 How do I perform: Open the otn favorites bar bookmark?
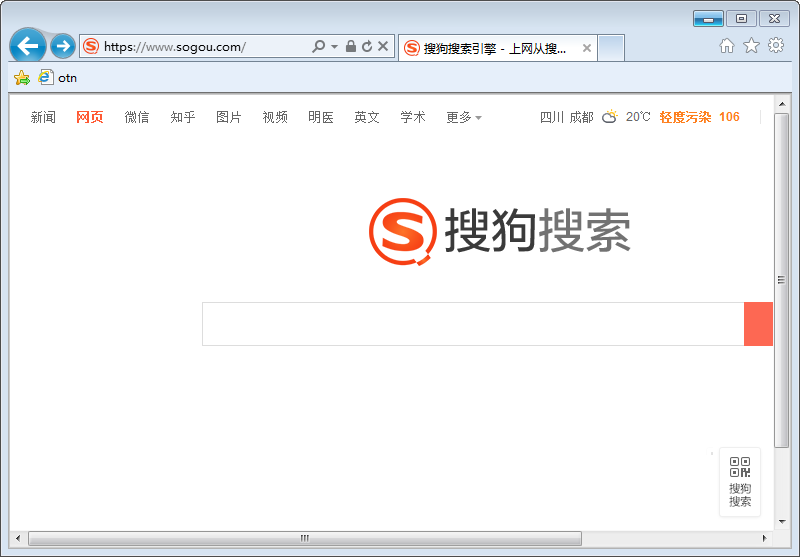click(58, 78)
